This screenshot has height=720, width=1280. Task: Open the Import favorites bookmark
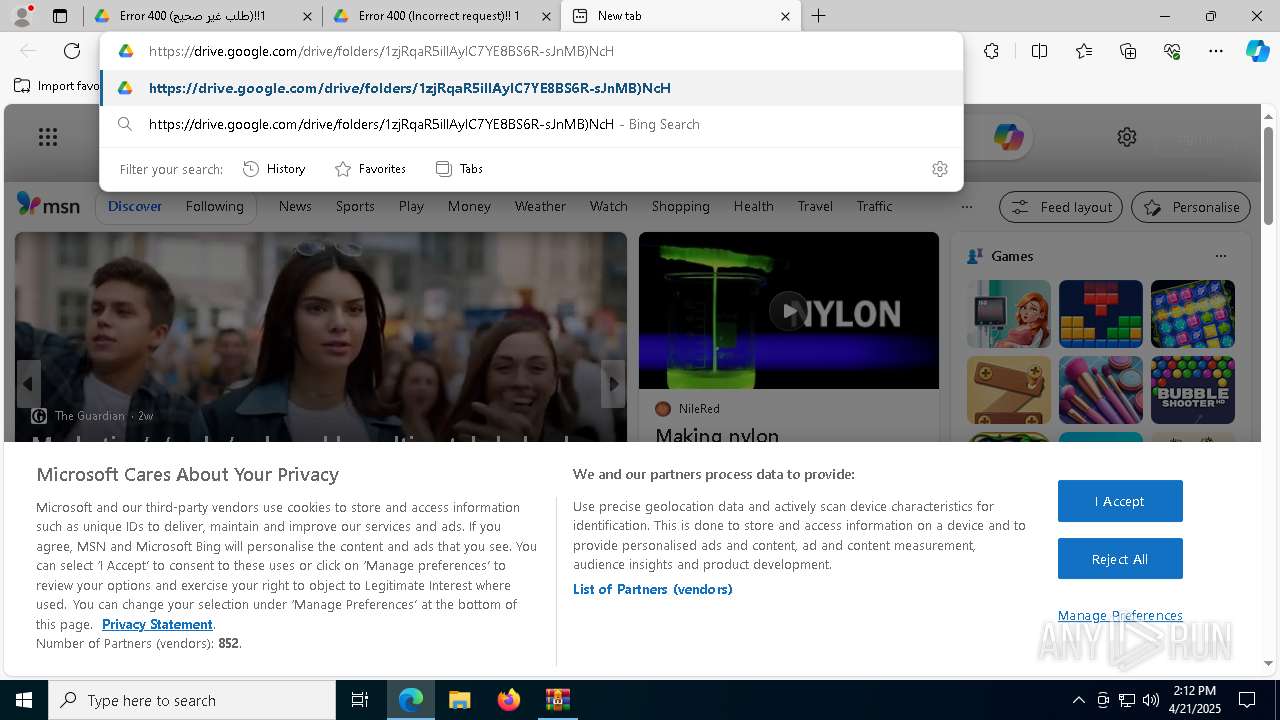click(x=56, y=86)
